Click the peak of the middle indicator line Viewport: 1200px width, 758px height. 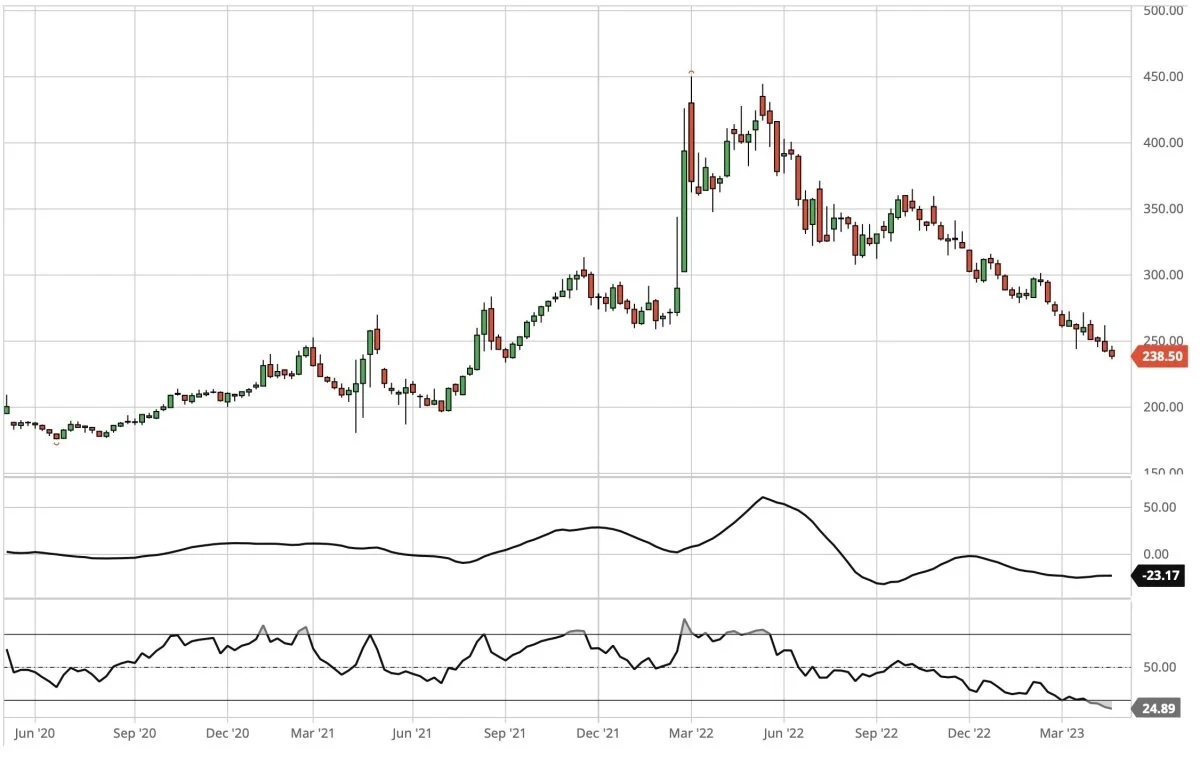point(762,497)
